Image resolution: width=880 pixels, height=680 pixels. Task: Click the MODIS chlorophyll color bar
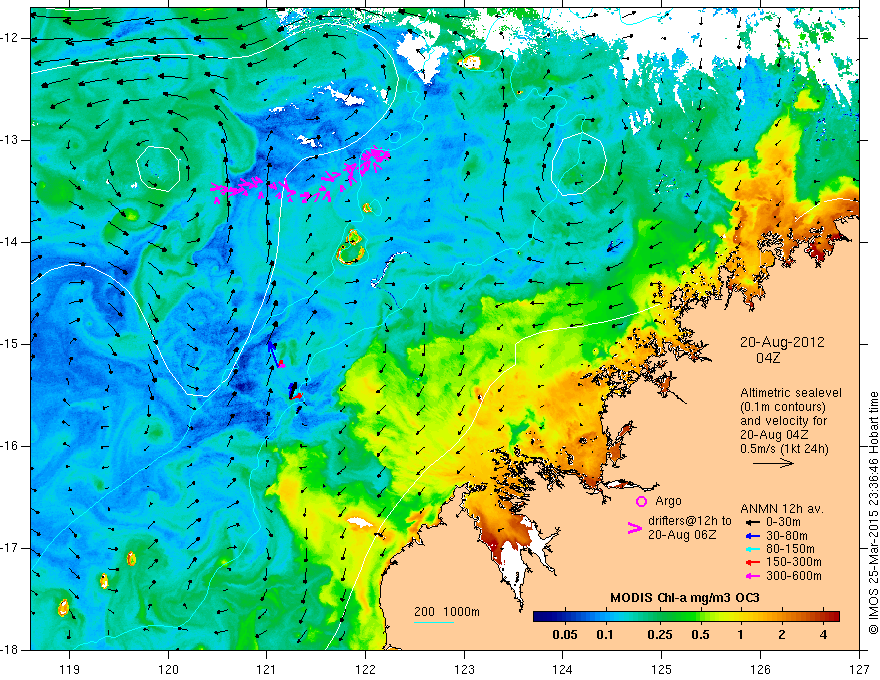point(686,617)
